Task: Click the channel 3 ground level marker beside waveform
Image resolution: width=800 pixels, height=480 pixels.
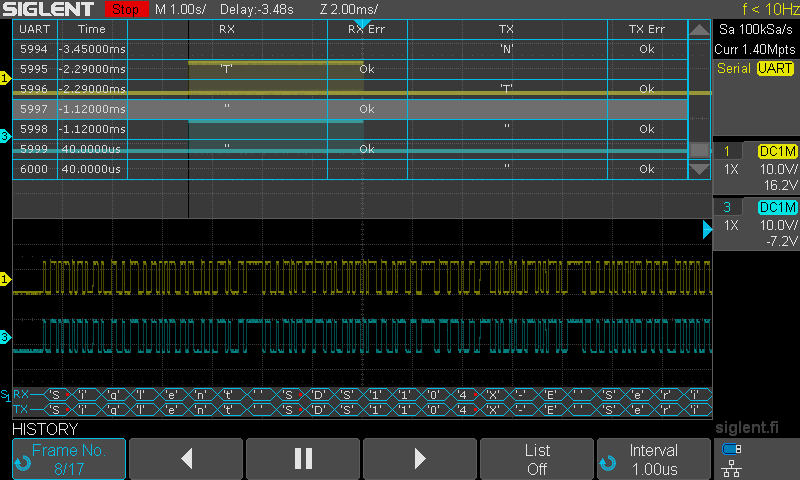Action: coord(5,337)
